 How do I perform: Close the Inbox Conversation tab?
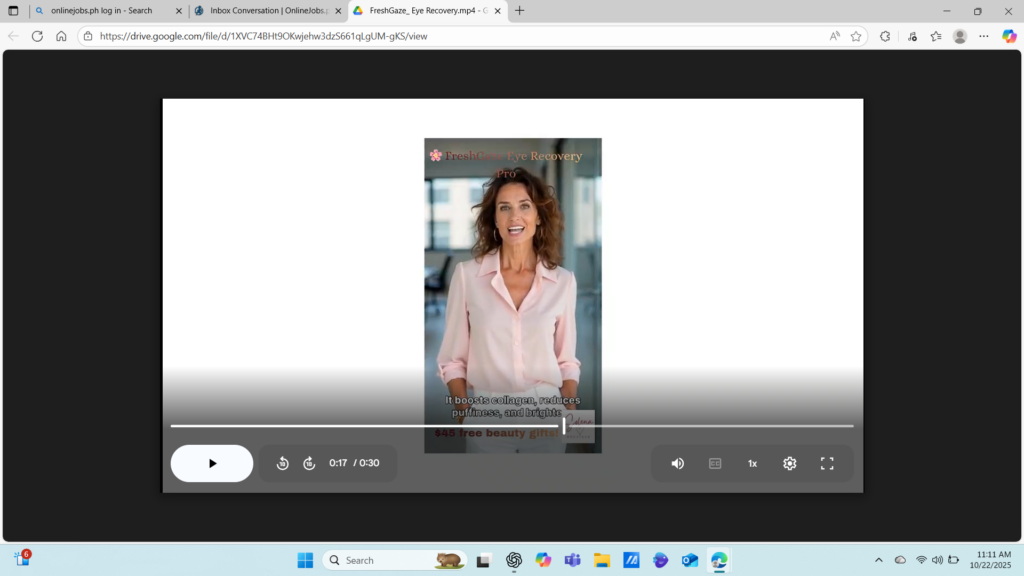[338, 10]
